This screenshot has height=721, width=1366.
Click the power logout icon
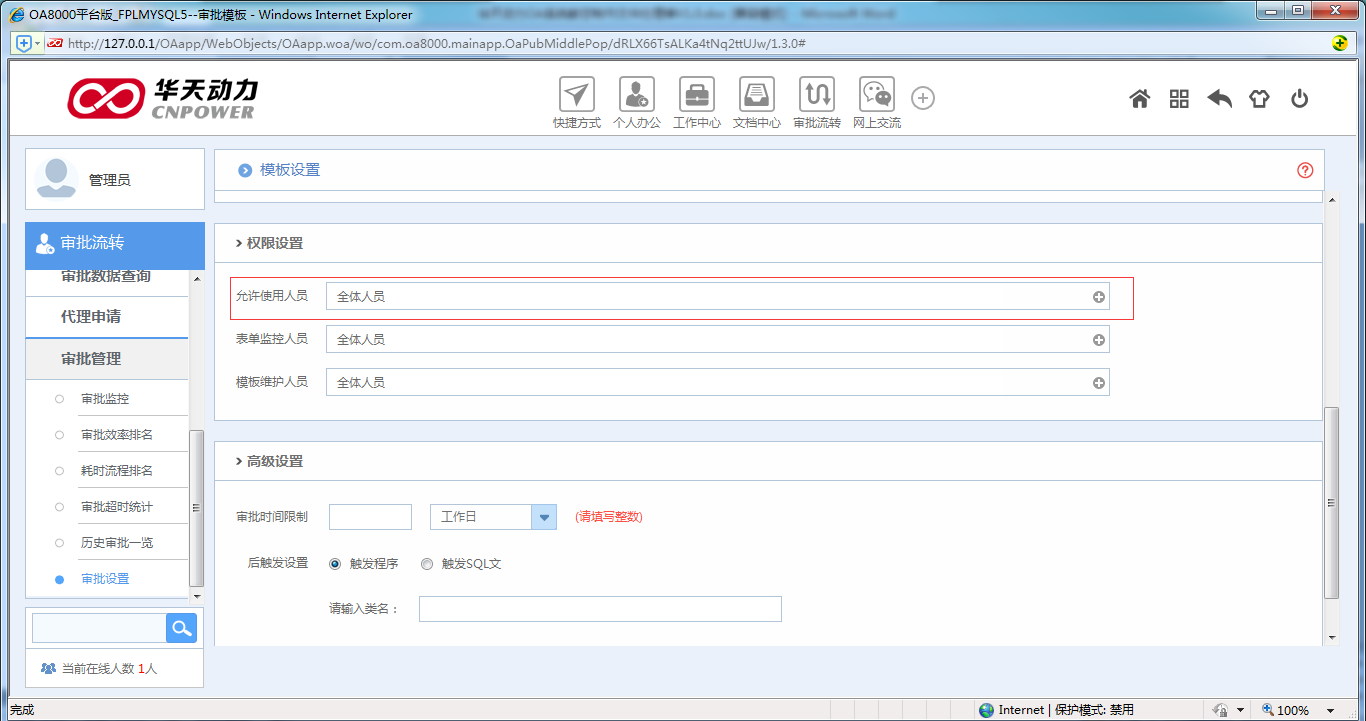pos(1299,99)
